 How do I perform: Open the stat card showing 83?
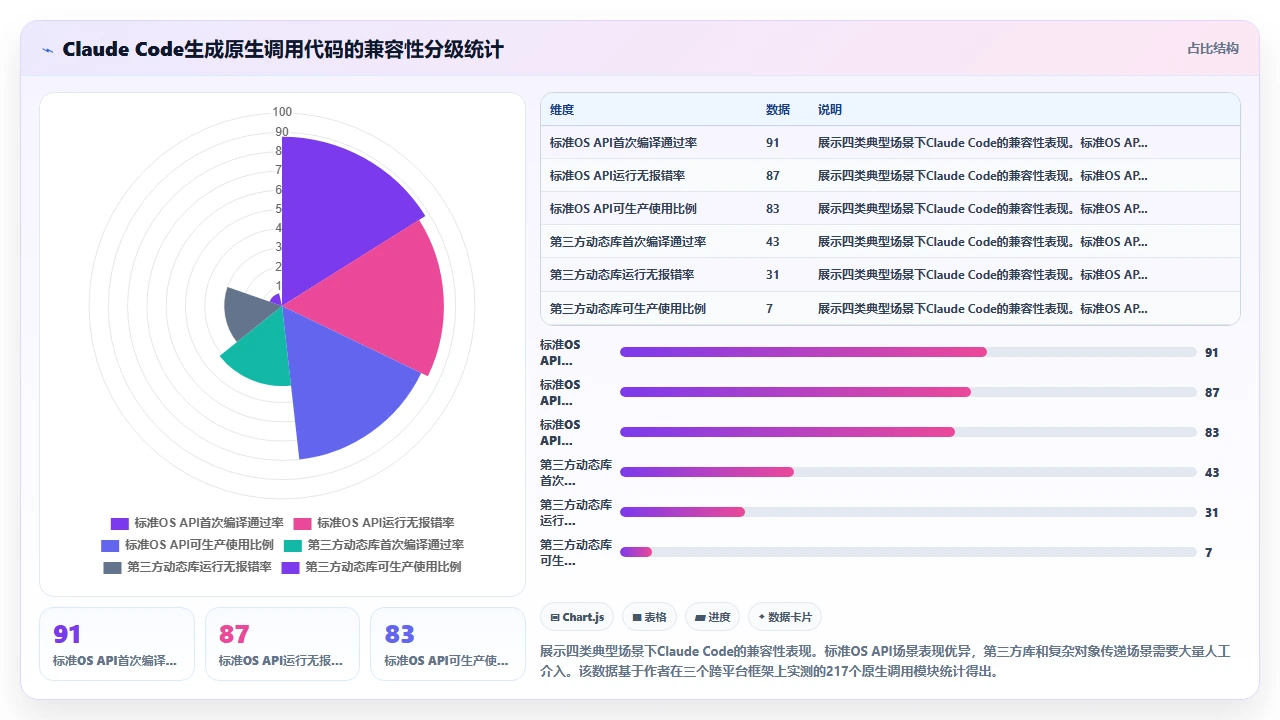click(x=448, y=644)
